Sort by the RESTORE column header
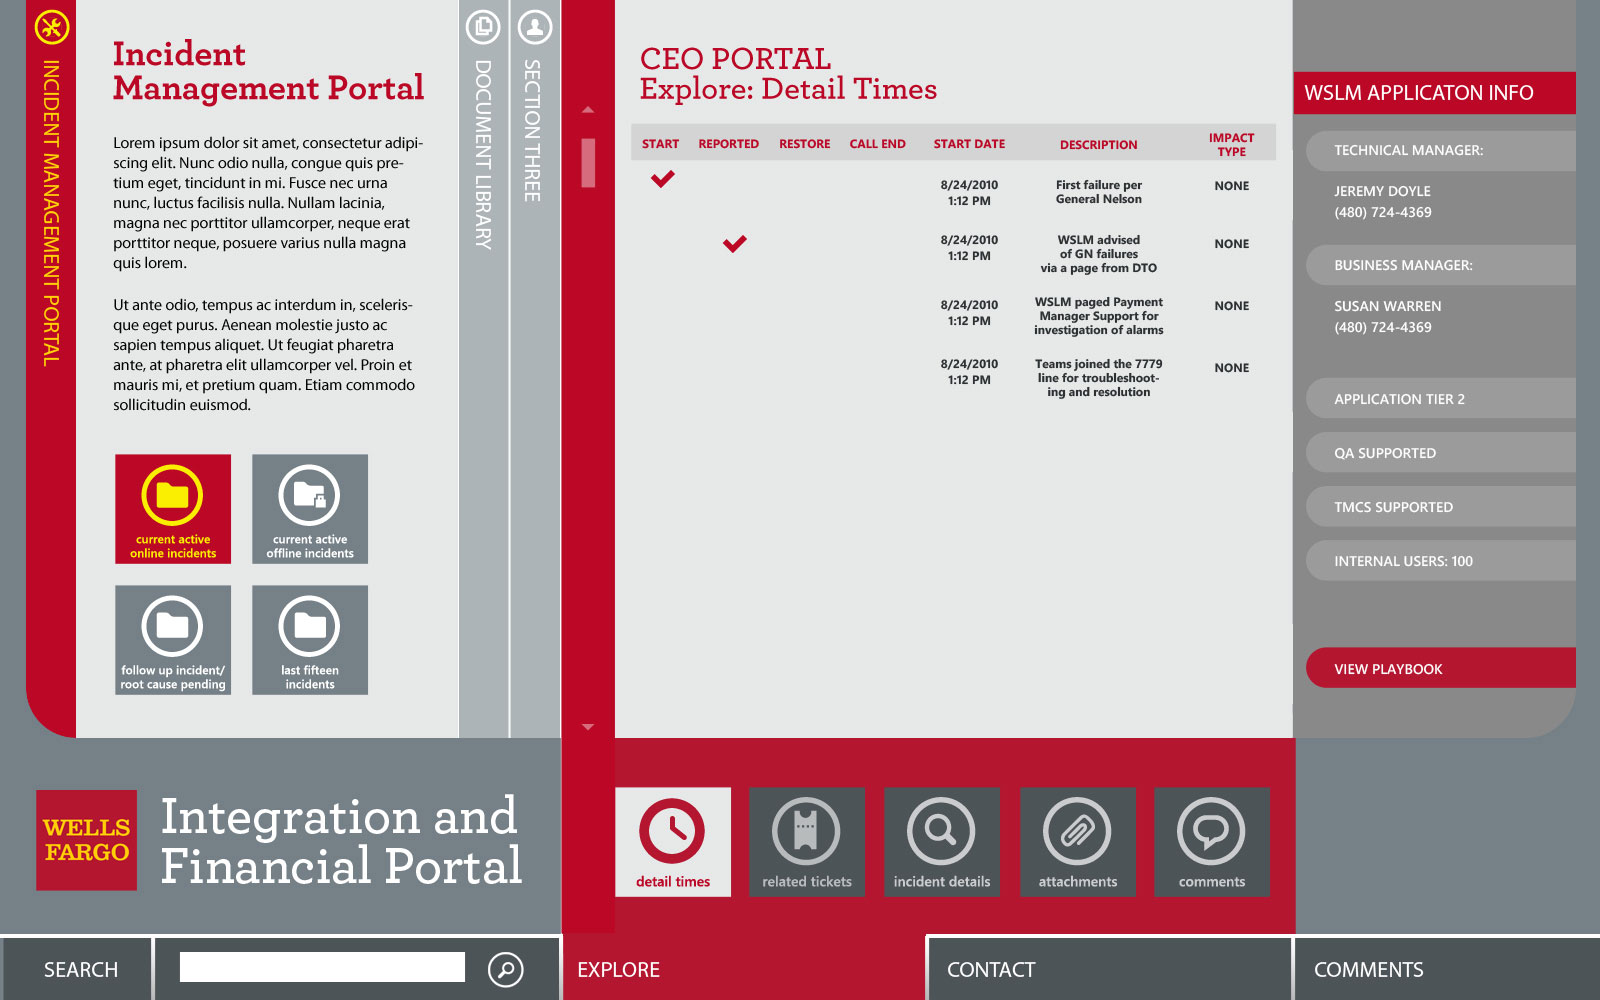 click(804, 144)
